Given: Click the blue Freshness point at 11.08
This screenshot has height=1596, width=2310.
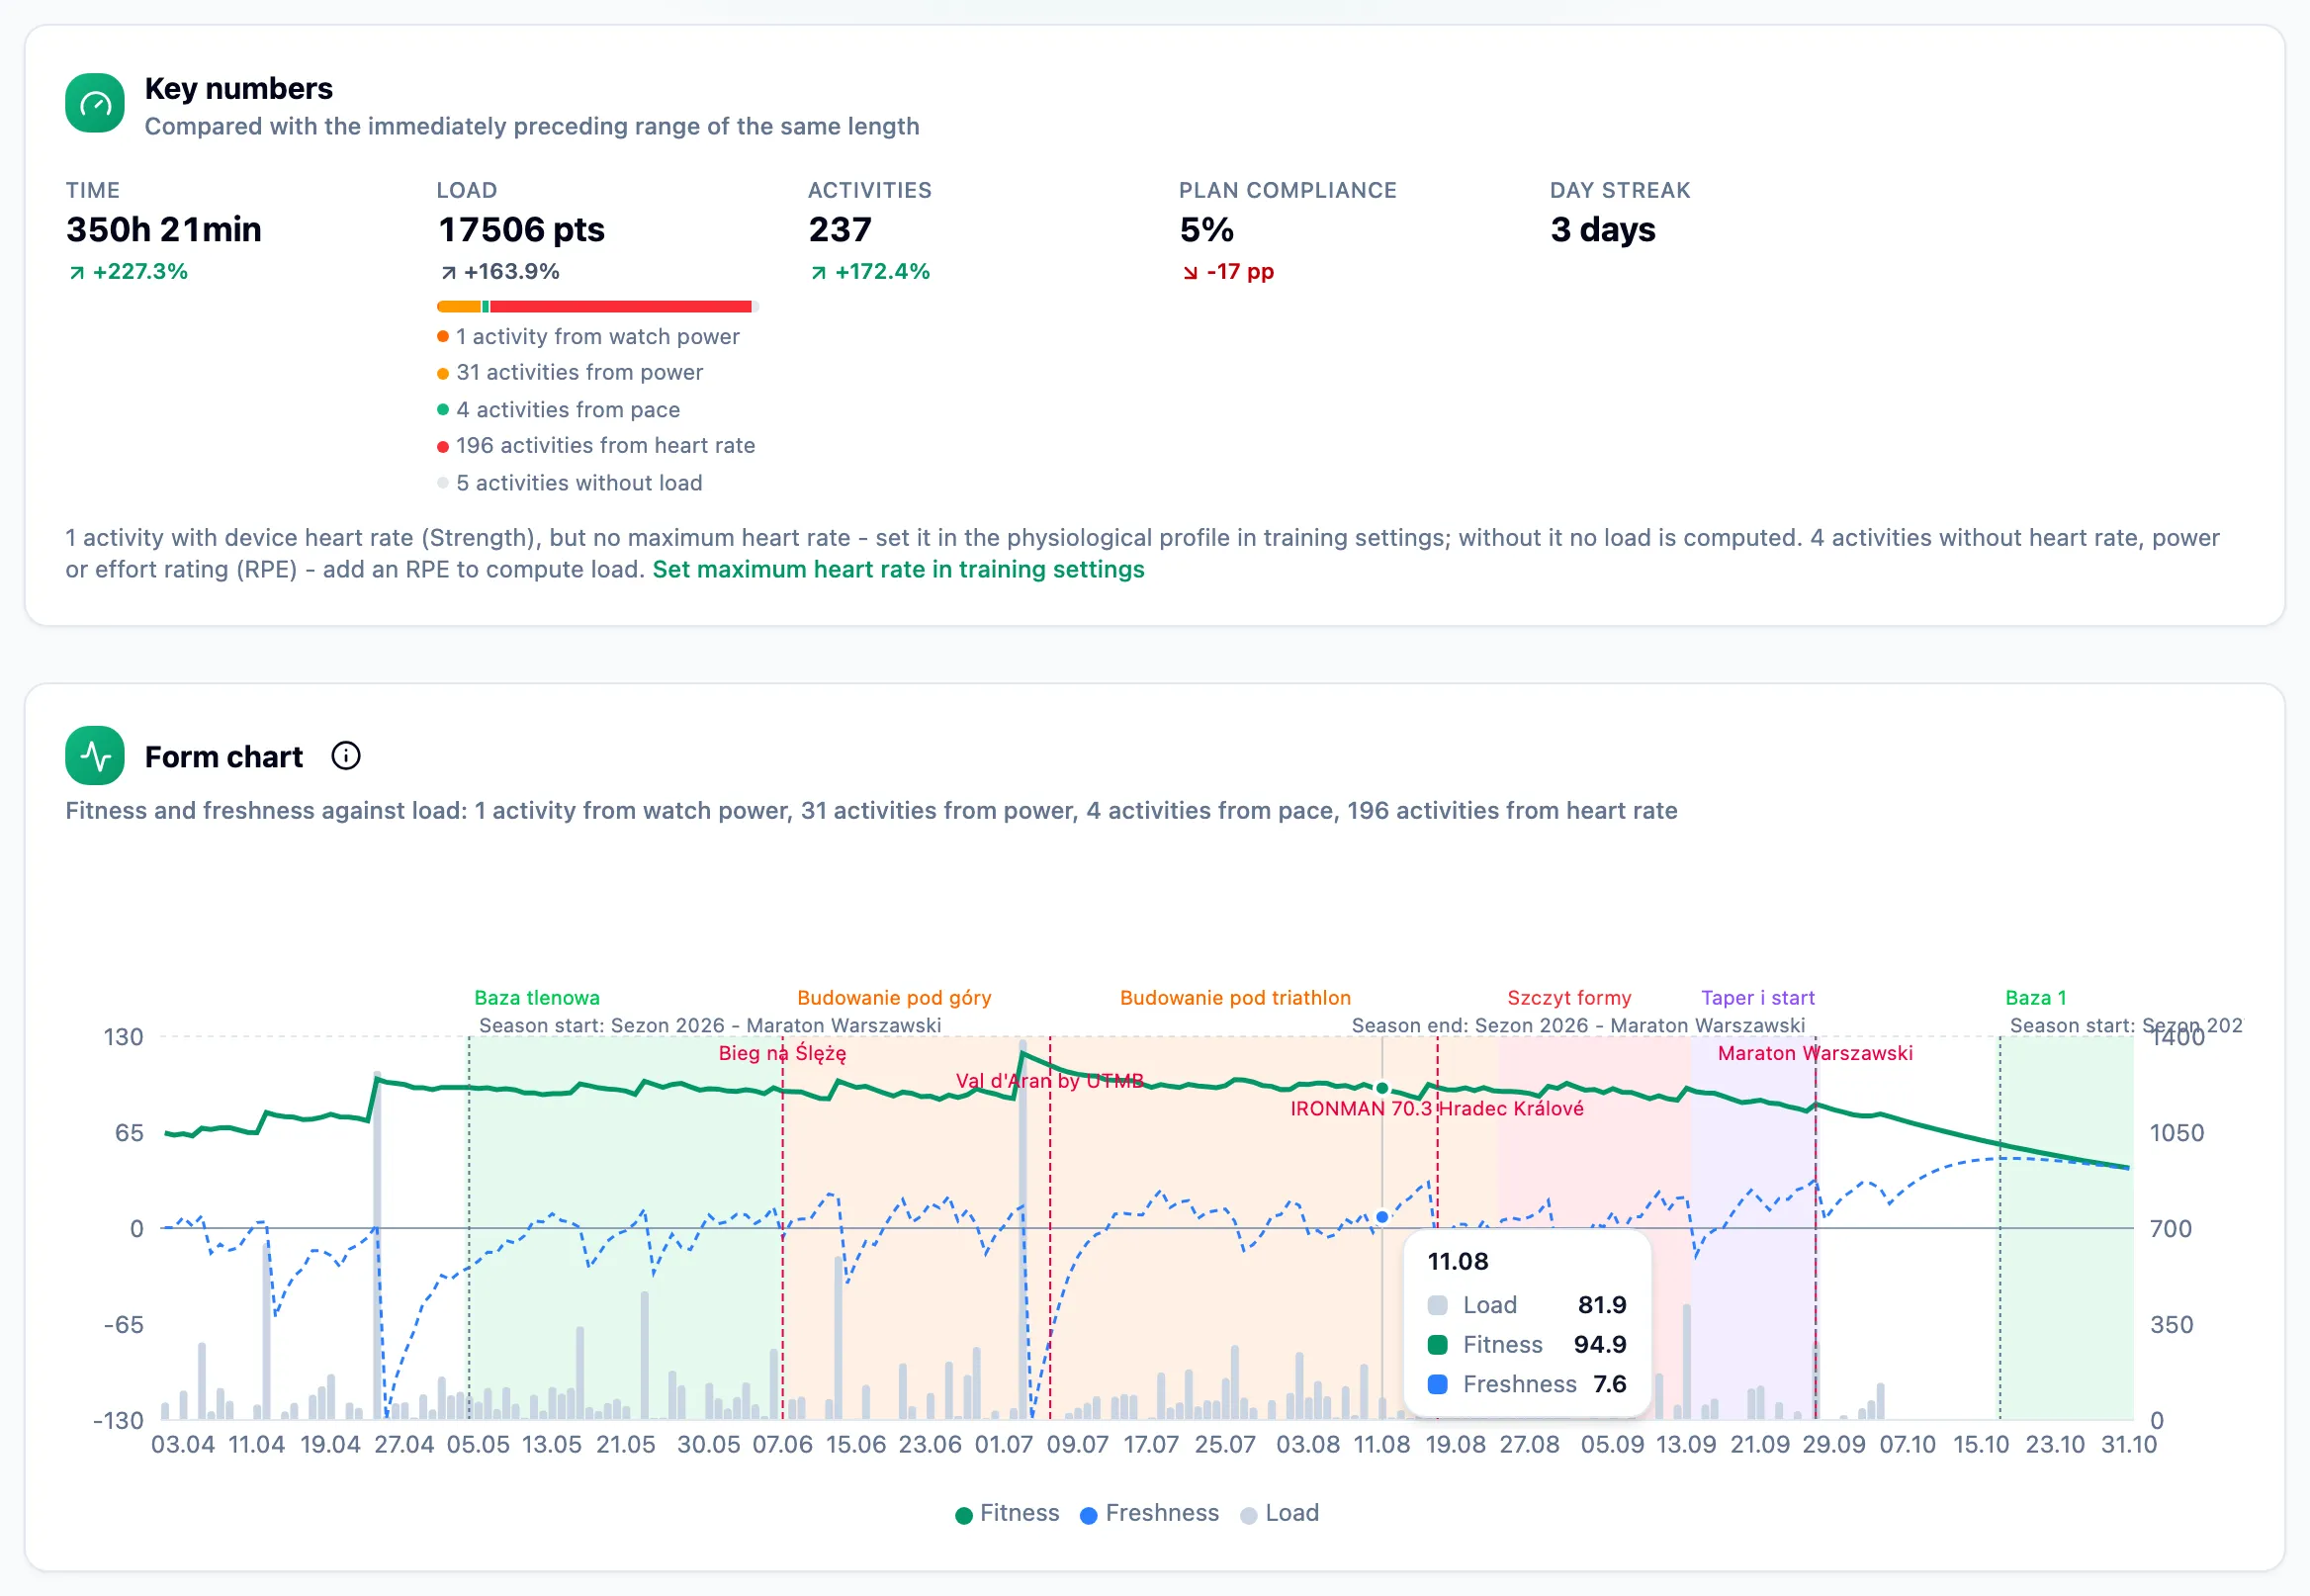Looking at the screenshot, I should [x=1382, y=1217].
